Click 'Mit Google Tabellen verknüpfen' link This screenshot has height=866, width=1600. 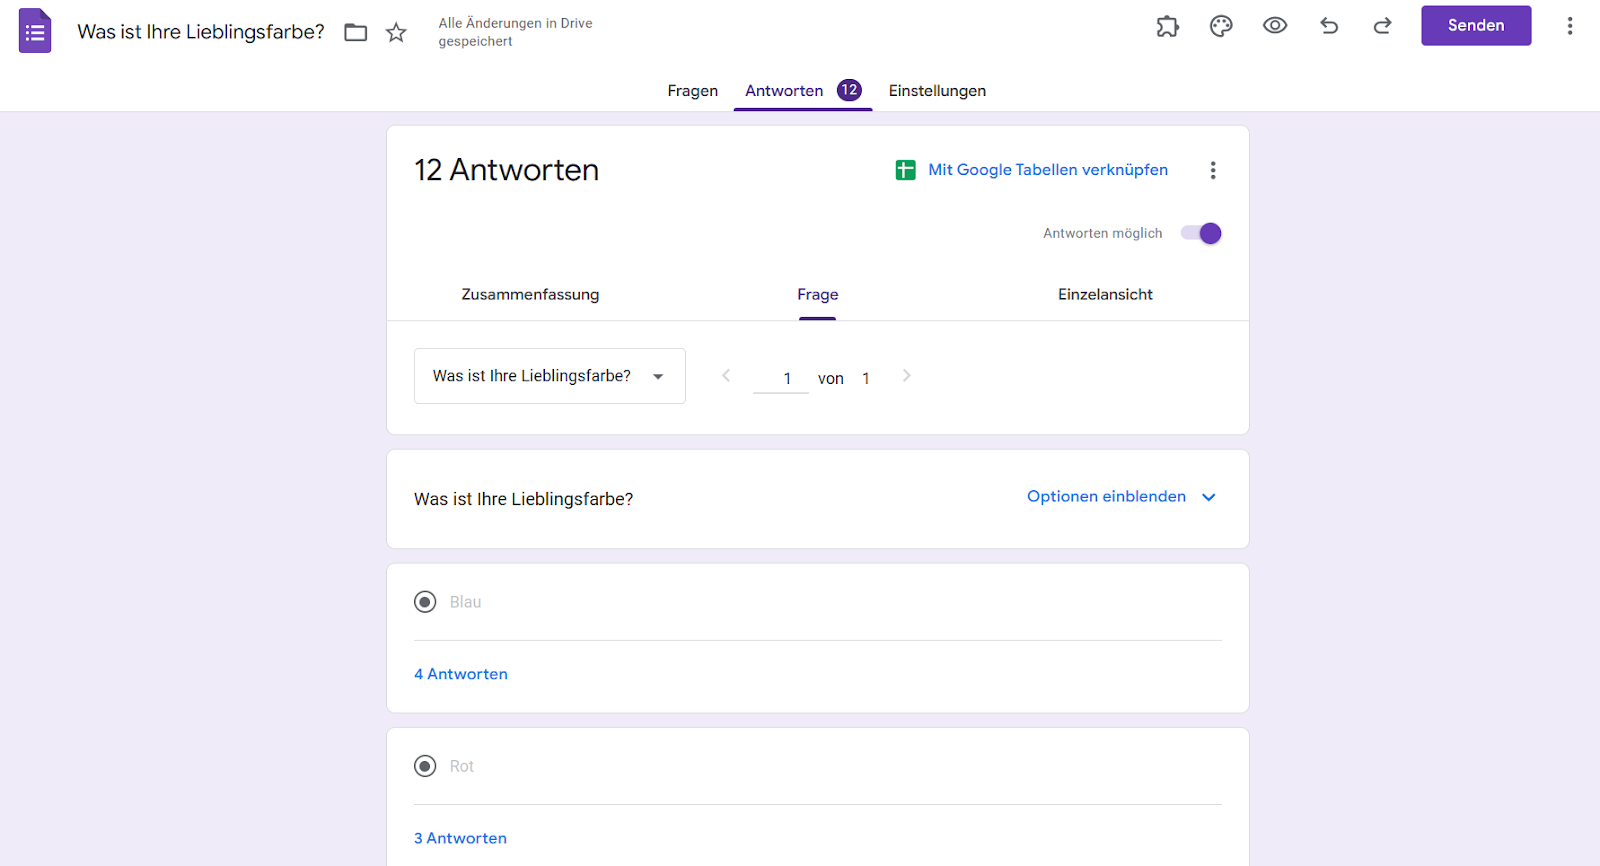(x=1047, y=170)
